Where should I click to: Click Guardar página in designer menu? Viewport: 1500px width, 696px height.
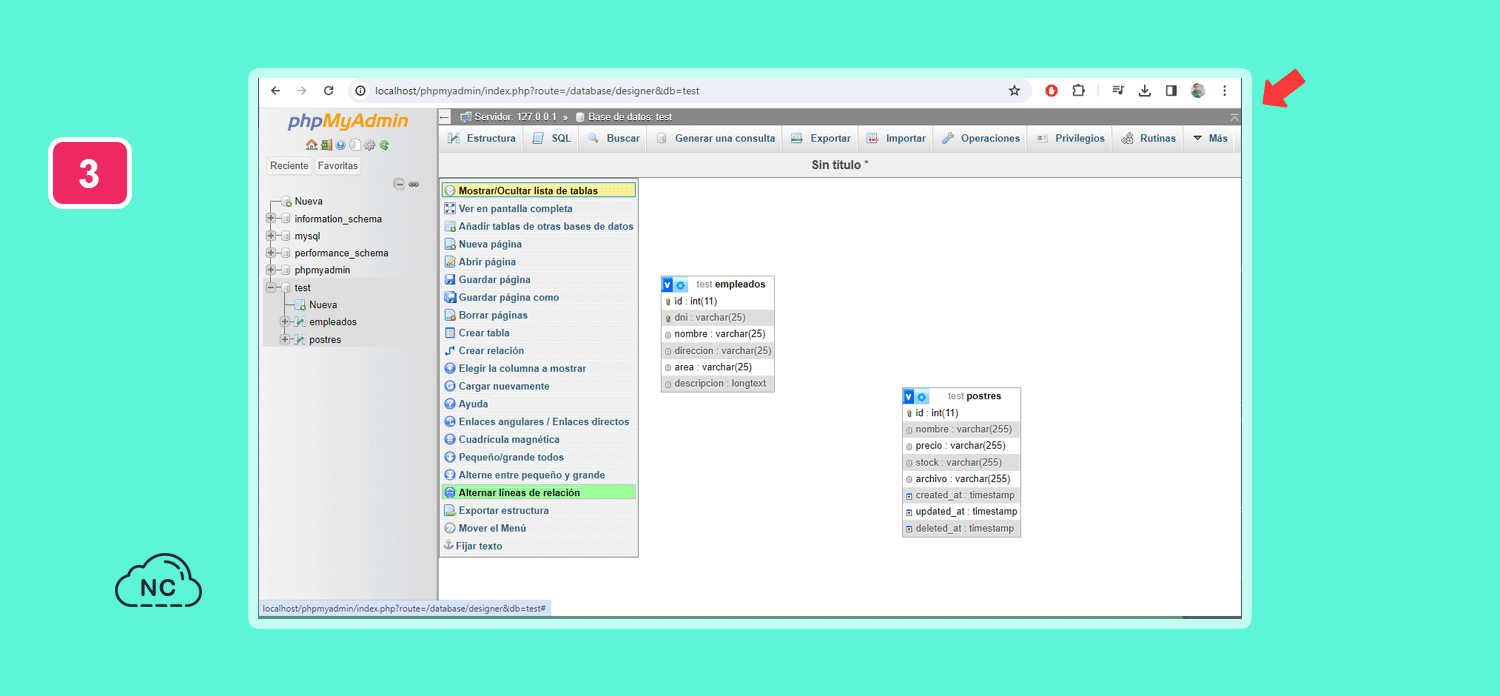pyautogui.click(x=538, y=280)
